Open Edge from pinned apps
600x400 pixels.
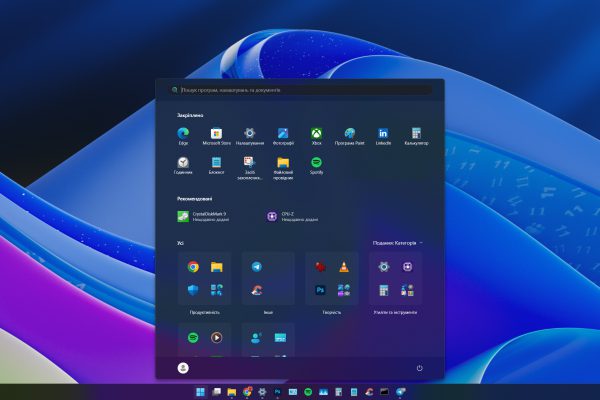point(183,134)
